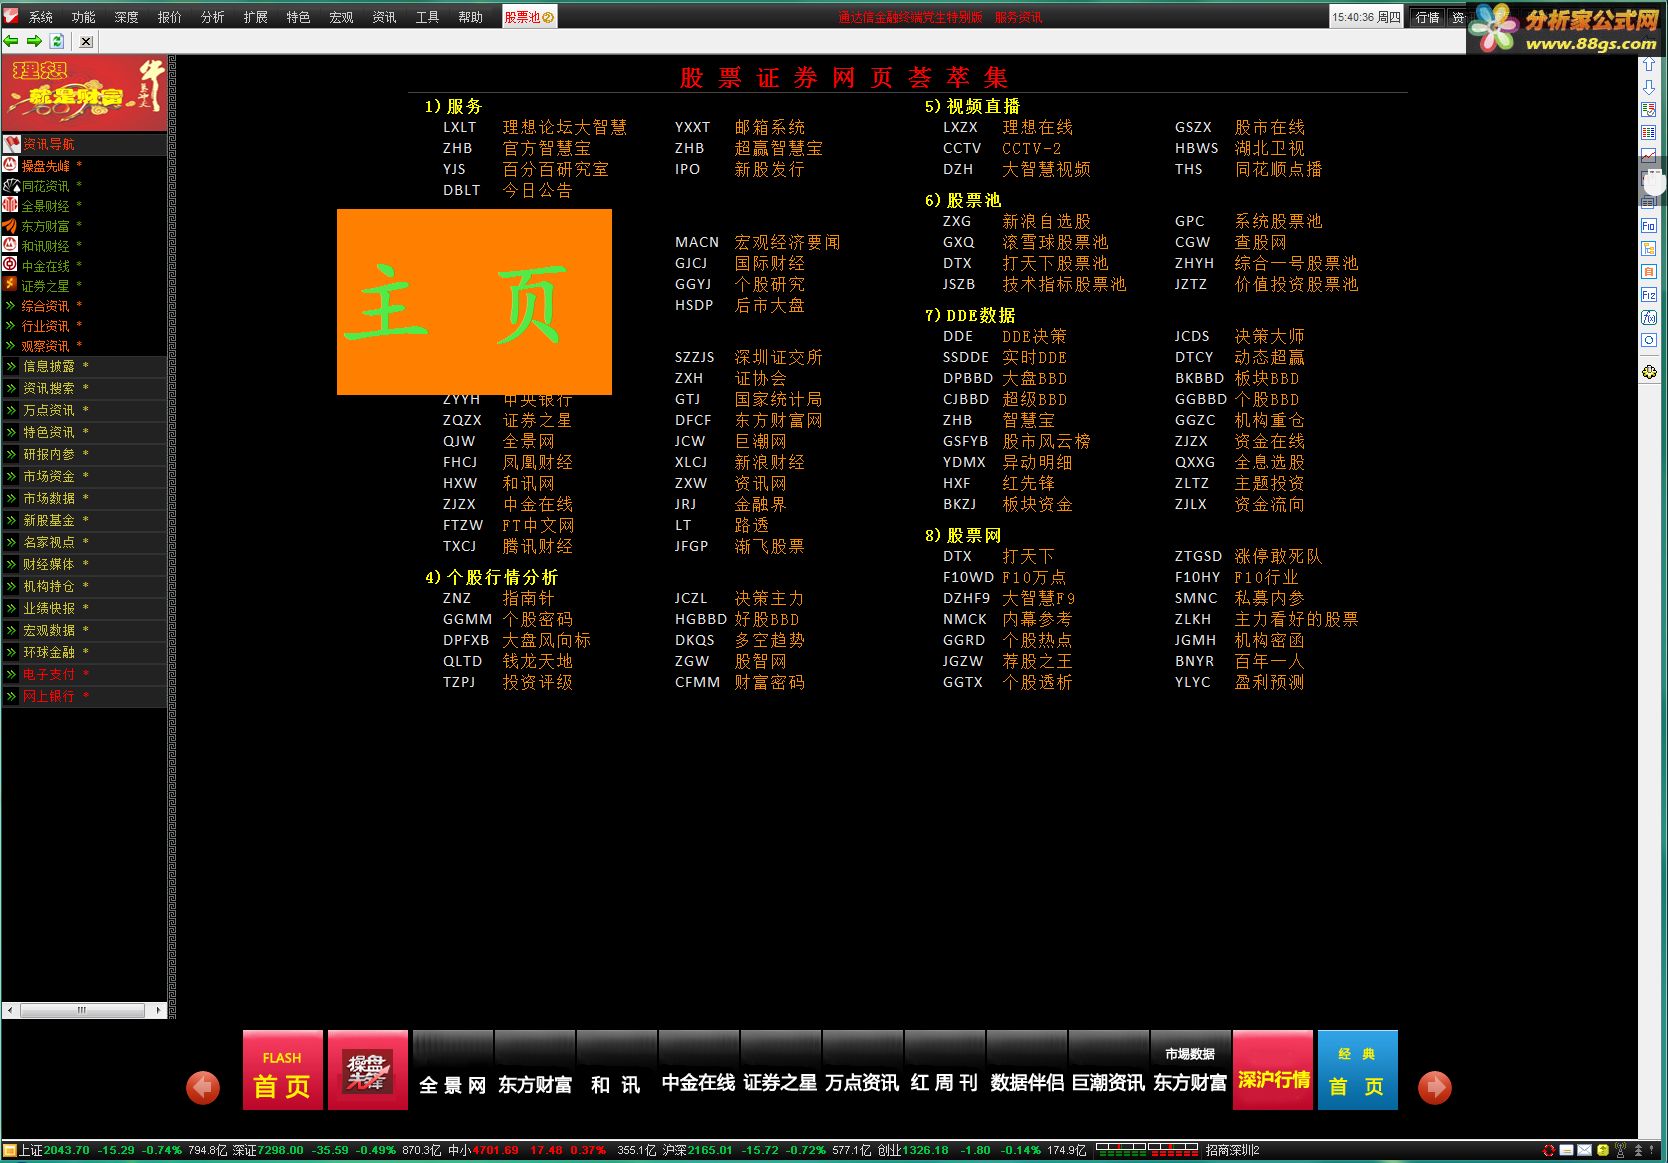The width and height of the screenshot is (1668, 1163).
Task: Click the 招商深圳2 server label in status bar
Action: click(1232, 1151)
